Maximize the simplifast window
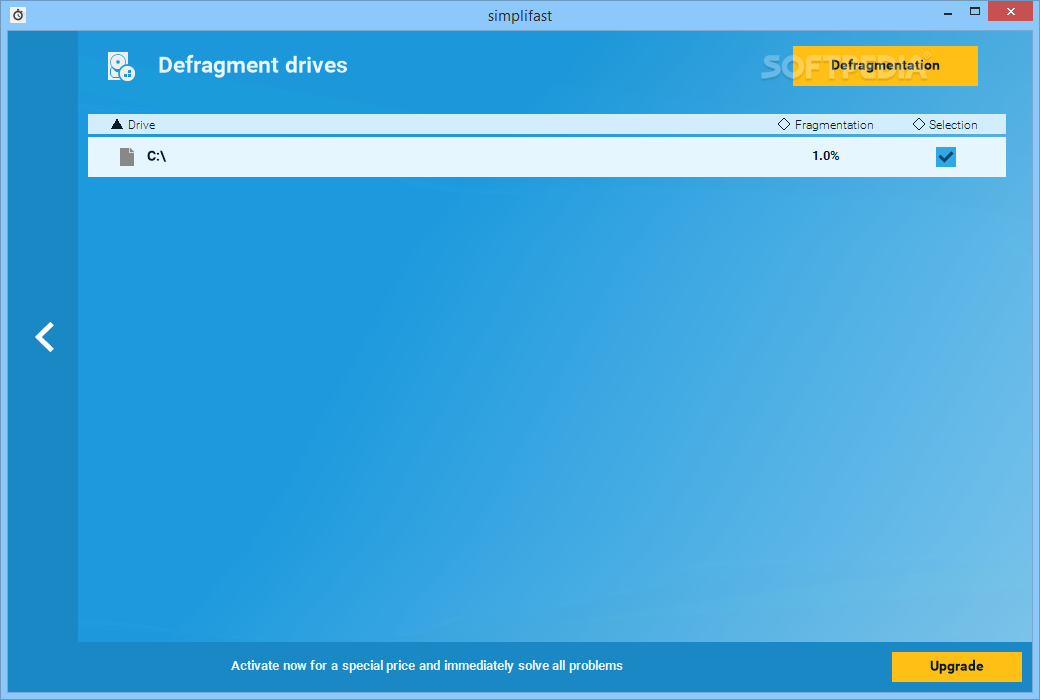 975,11
